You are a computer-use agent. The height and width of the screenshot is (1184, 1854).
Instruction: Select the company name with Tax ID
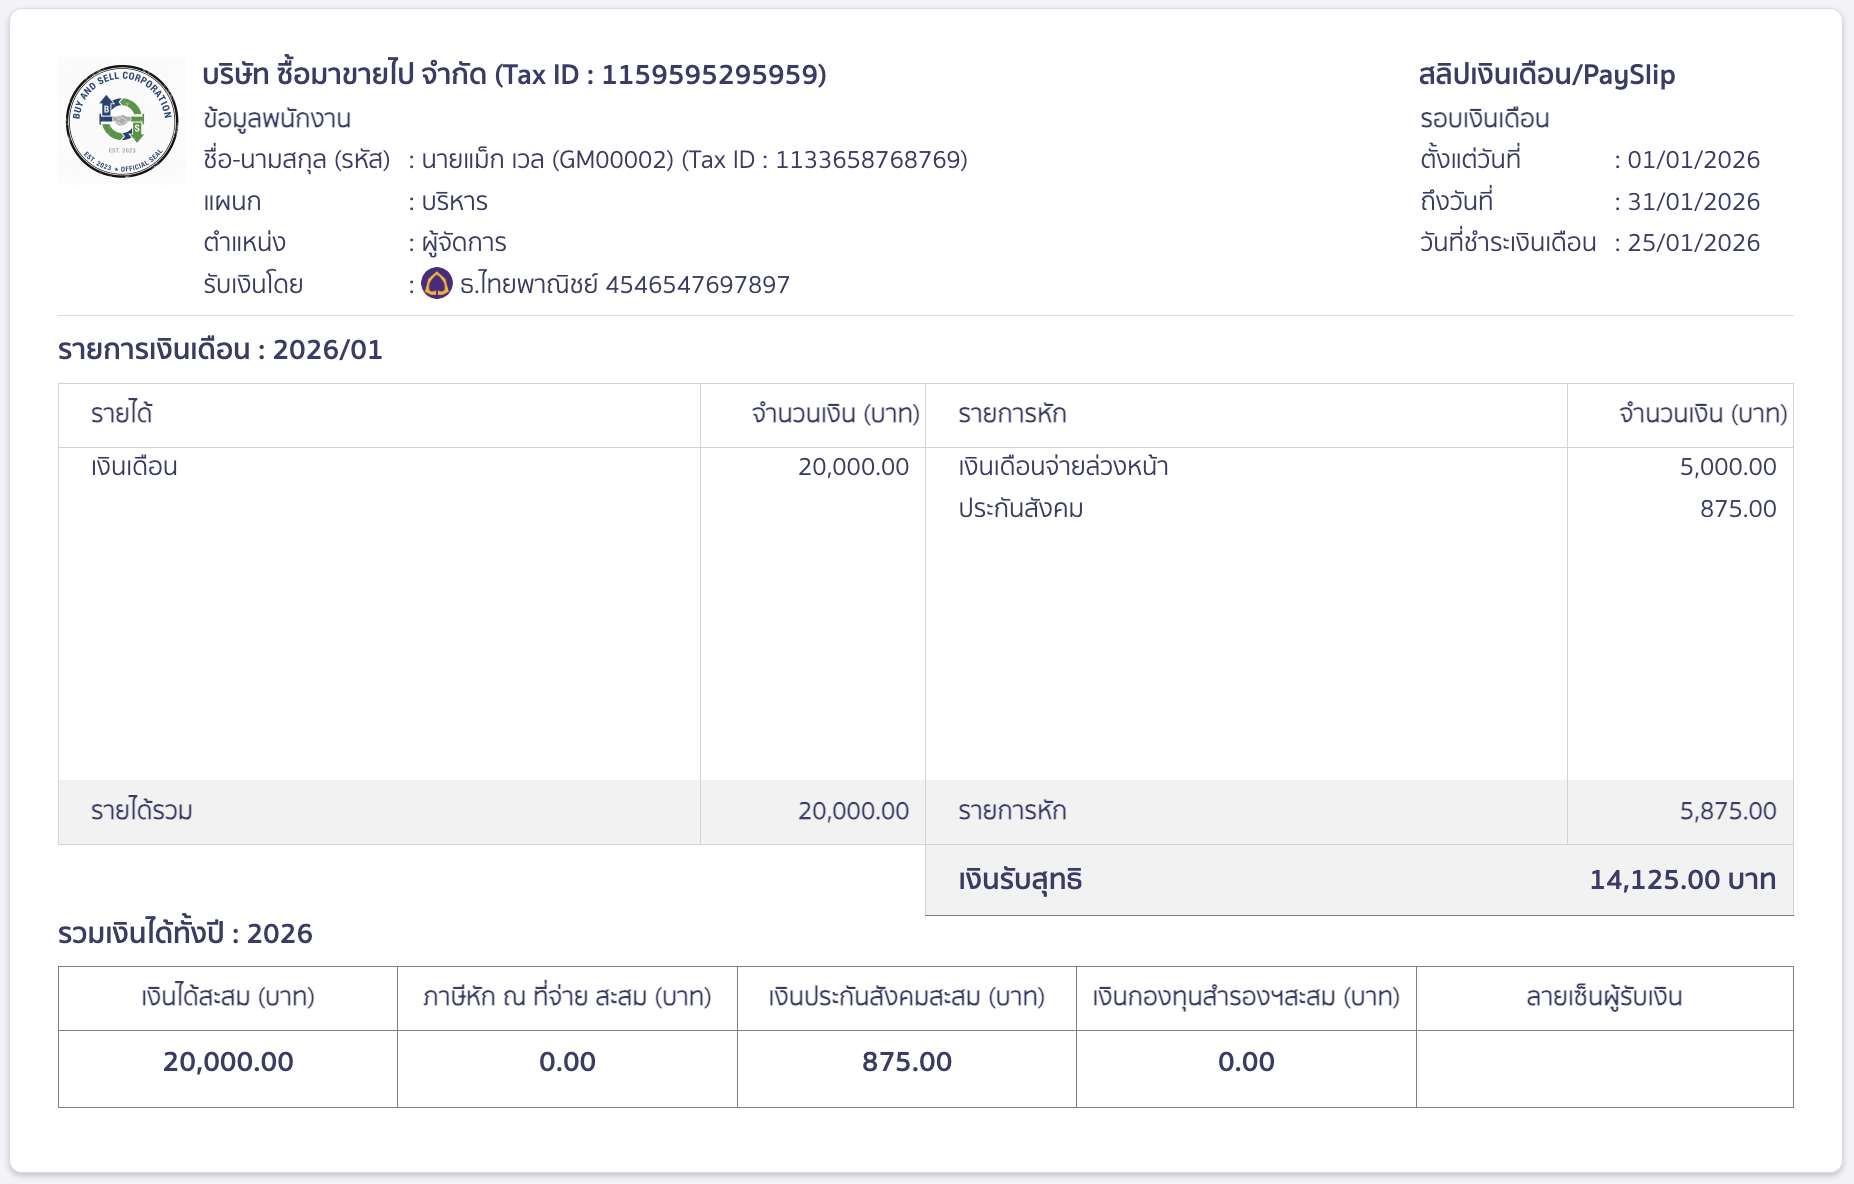pyautogui.click(x=514, y=75)
